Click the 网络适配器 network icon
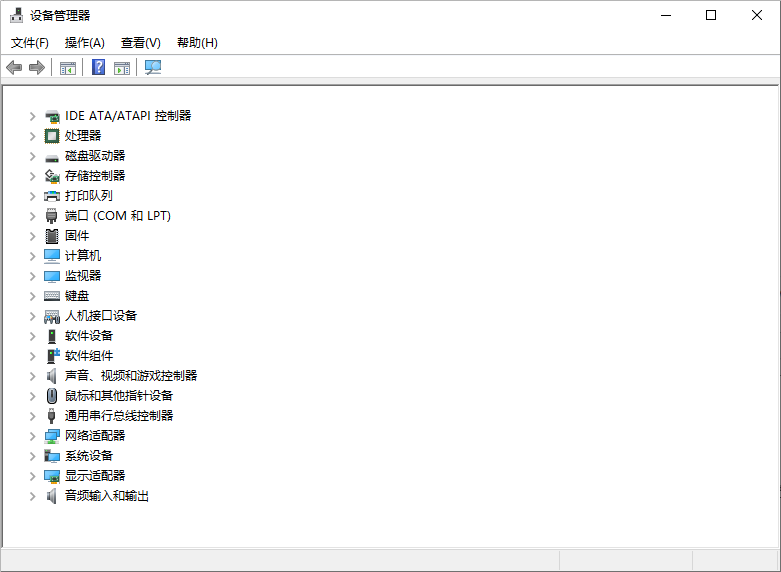Viewport: 781px width, 572px height. click(x=52, y=436)
